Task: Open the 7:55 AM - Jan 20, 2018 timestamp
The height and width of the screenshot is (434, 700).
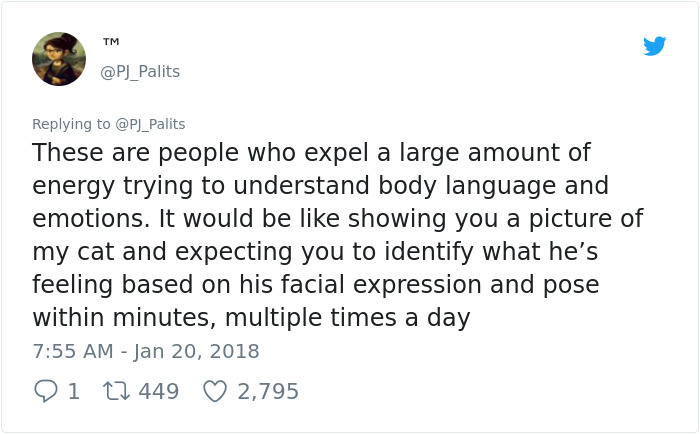Action: [x=146, y=352]
